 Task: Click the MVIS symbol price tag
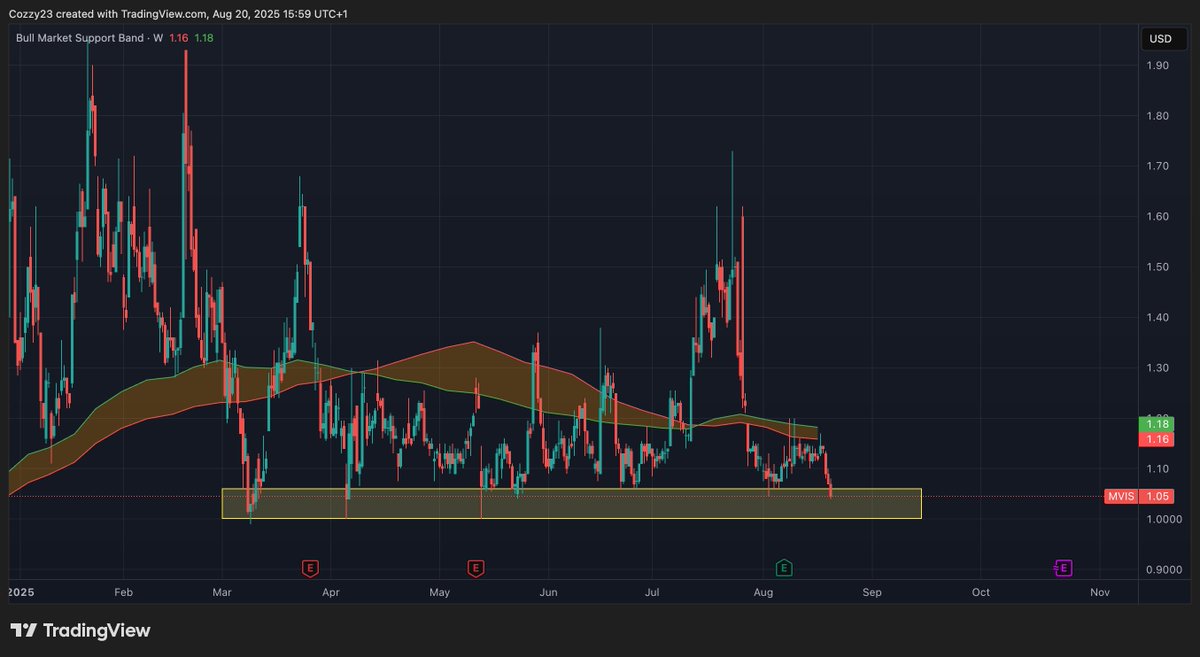click(1121, 496)
